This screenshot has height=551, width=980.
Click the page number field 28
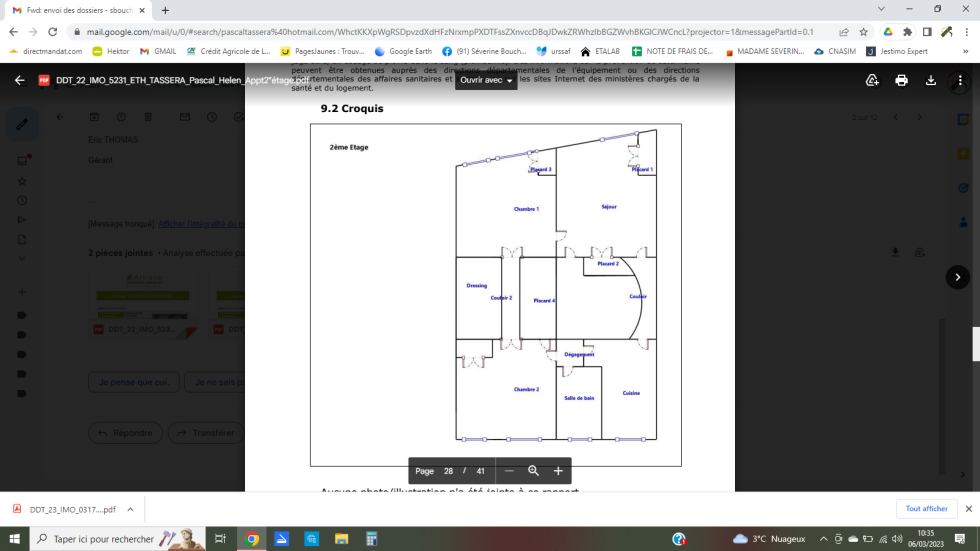[x=448, y=471]
